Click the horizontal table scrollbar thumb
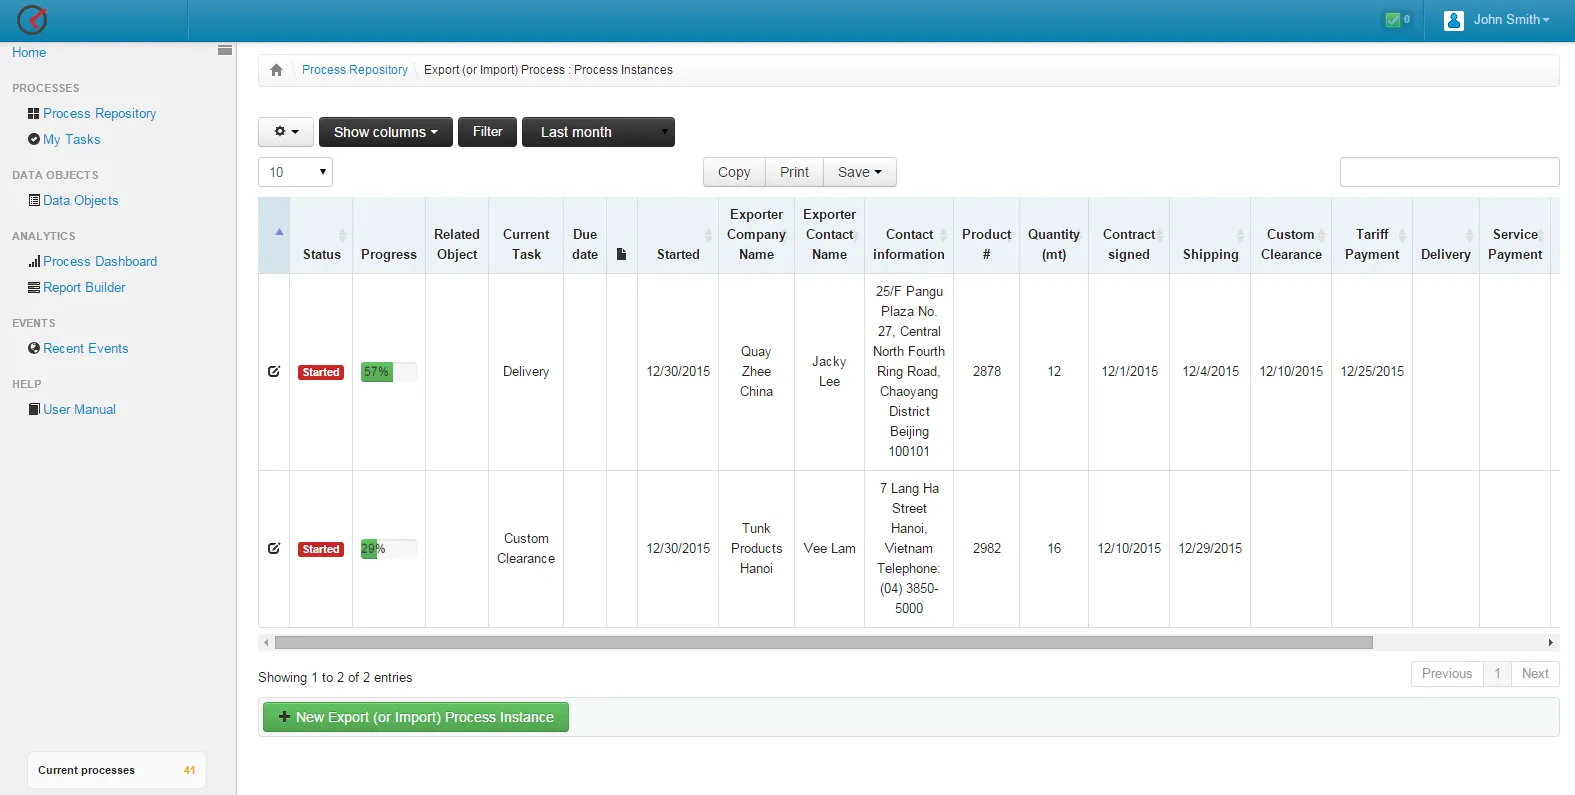Screen dimensions: 1575x795 pos(824,643)
